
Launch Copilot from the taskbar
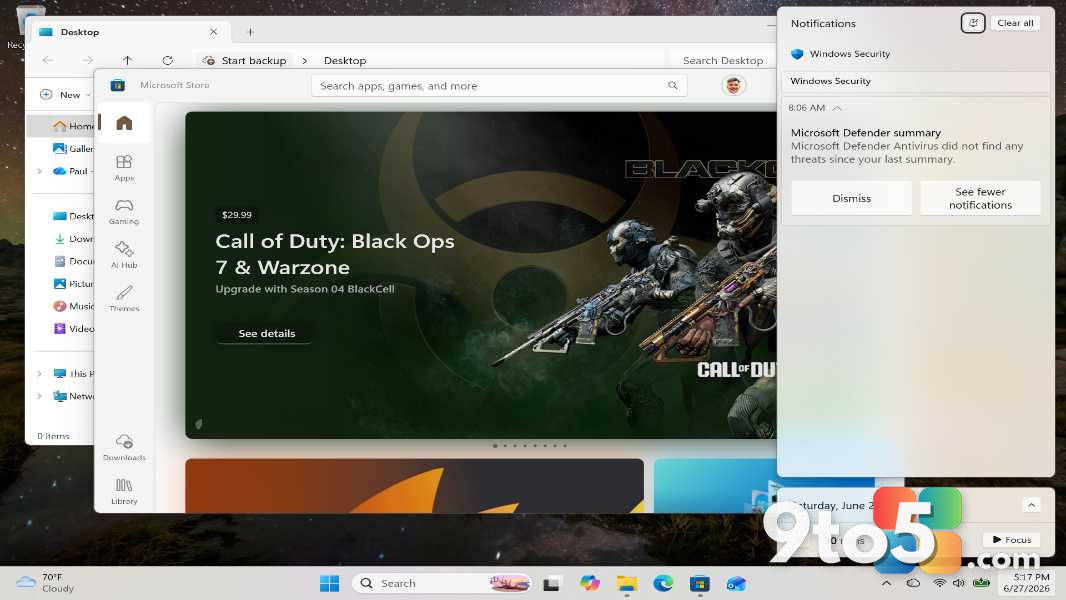coord(589,584)
